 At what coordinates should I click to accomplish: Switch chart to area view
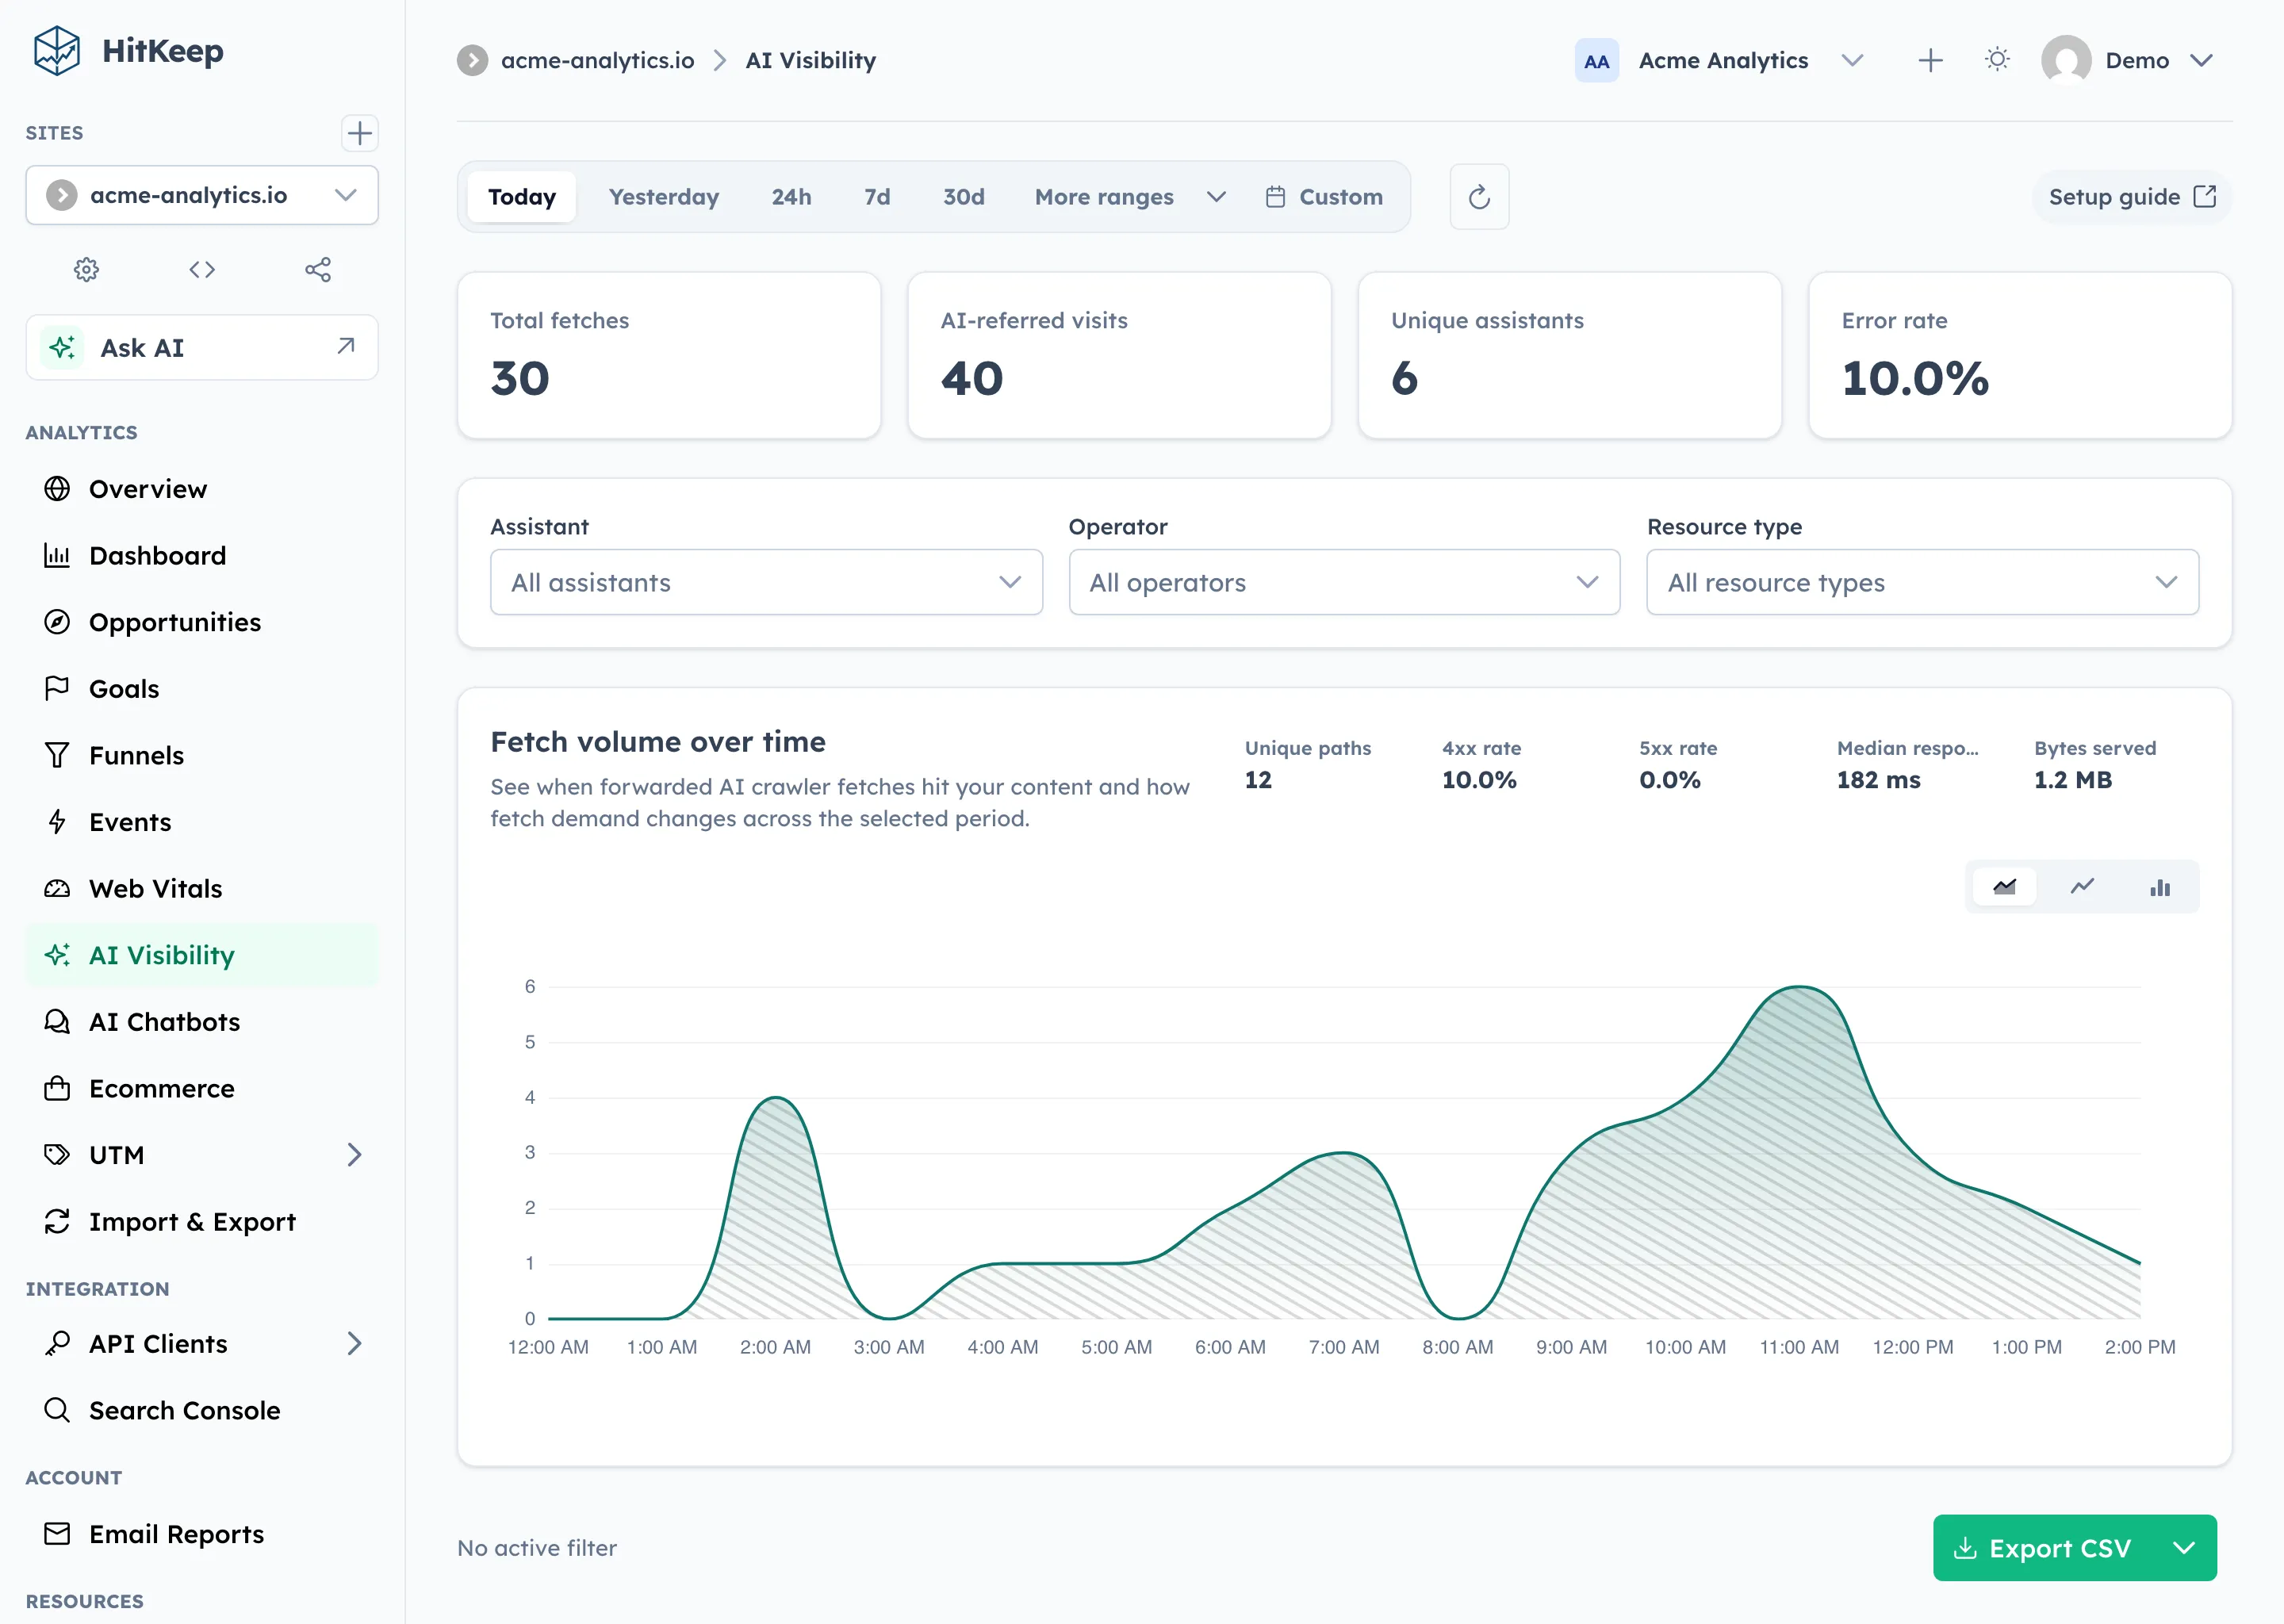tap(2004, 887)
